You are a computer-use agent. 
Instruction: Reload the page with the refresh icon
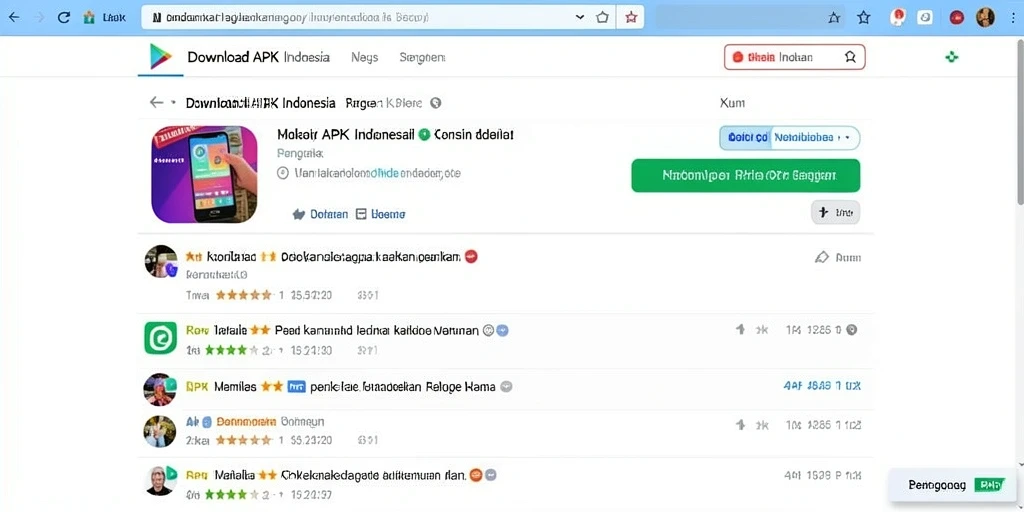click(x=64, y=18)
